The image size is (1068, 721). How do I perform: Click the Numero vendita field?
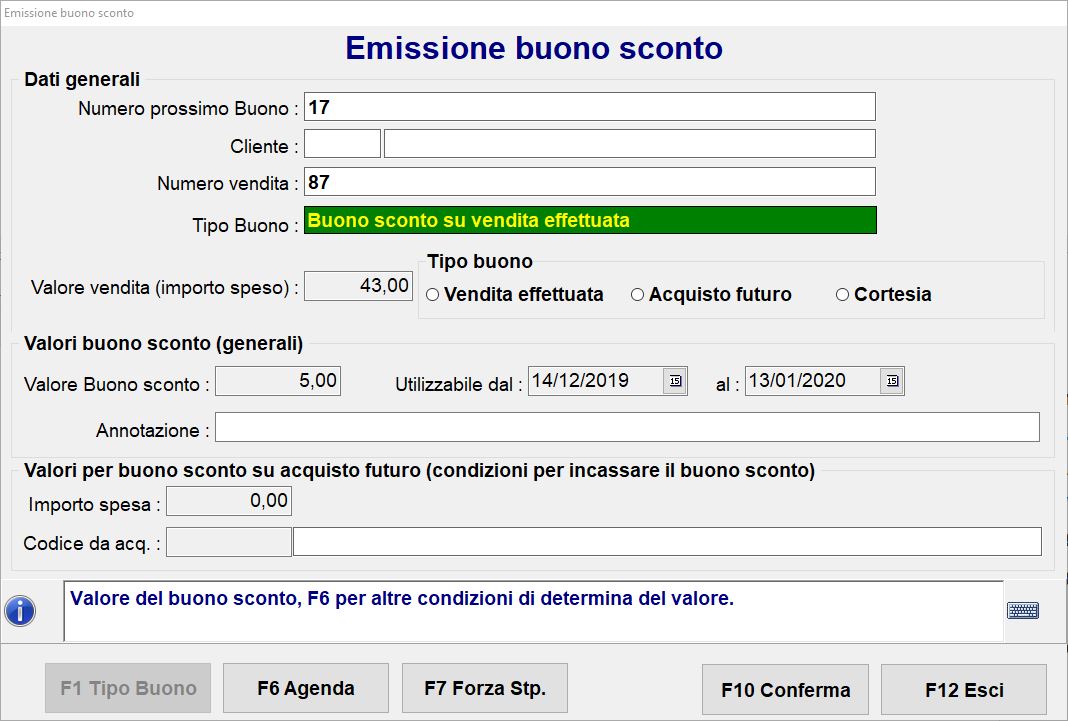589,182
